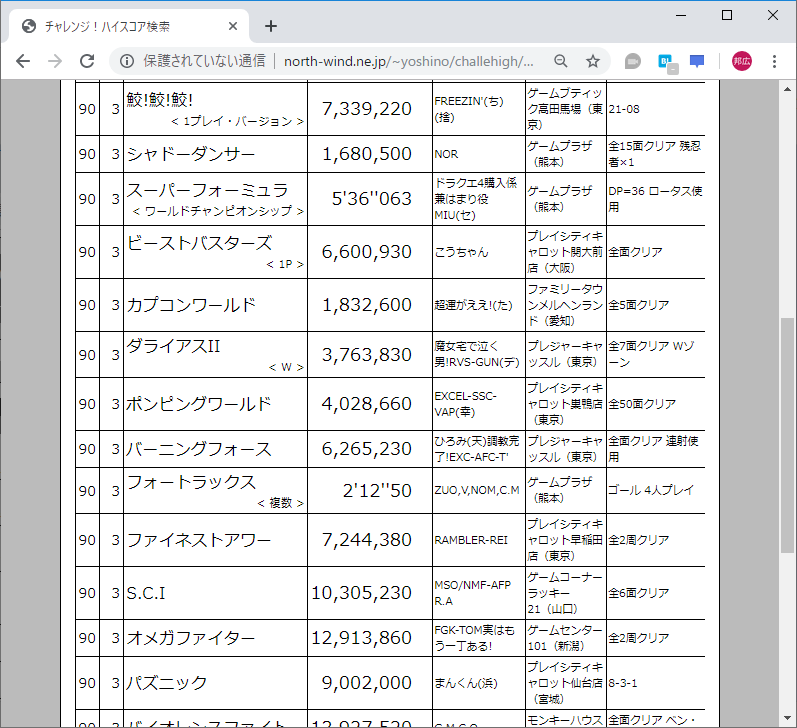Click player name こうちゃん
This screenshot has height=728, width=797.
462,252
